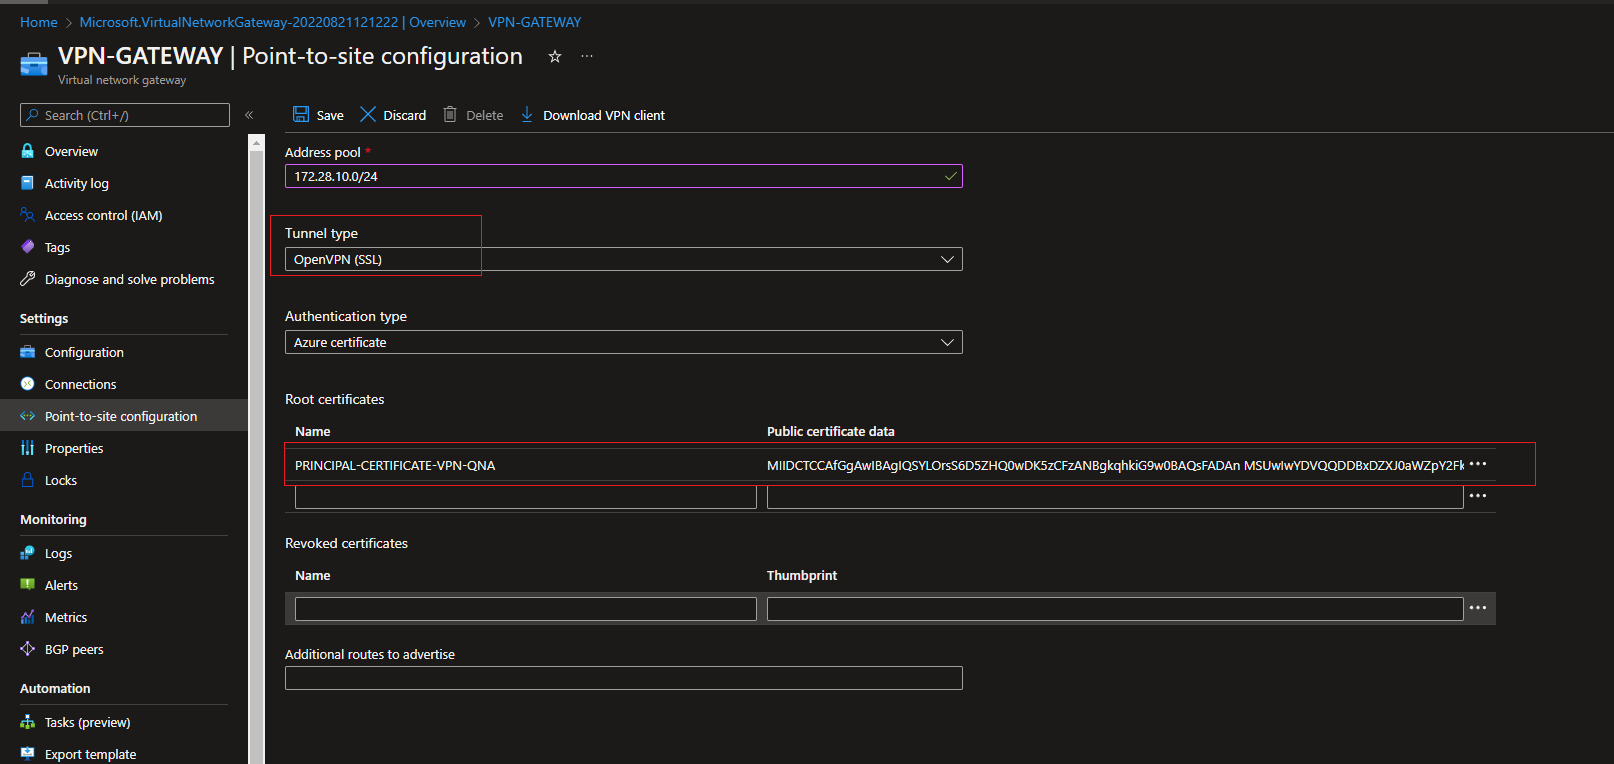Focus the sidebar Search box
This screenshot has height=764, width=1614.
coord(125,115)
